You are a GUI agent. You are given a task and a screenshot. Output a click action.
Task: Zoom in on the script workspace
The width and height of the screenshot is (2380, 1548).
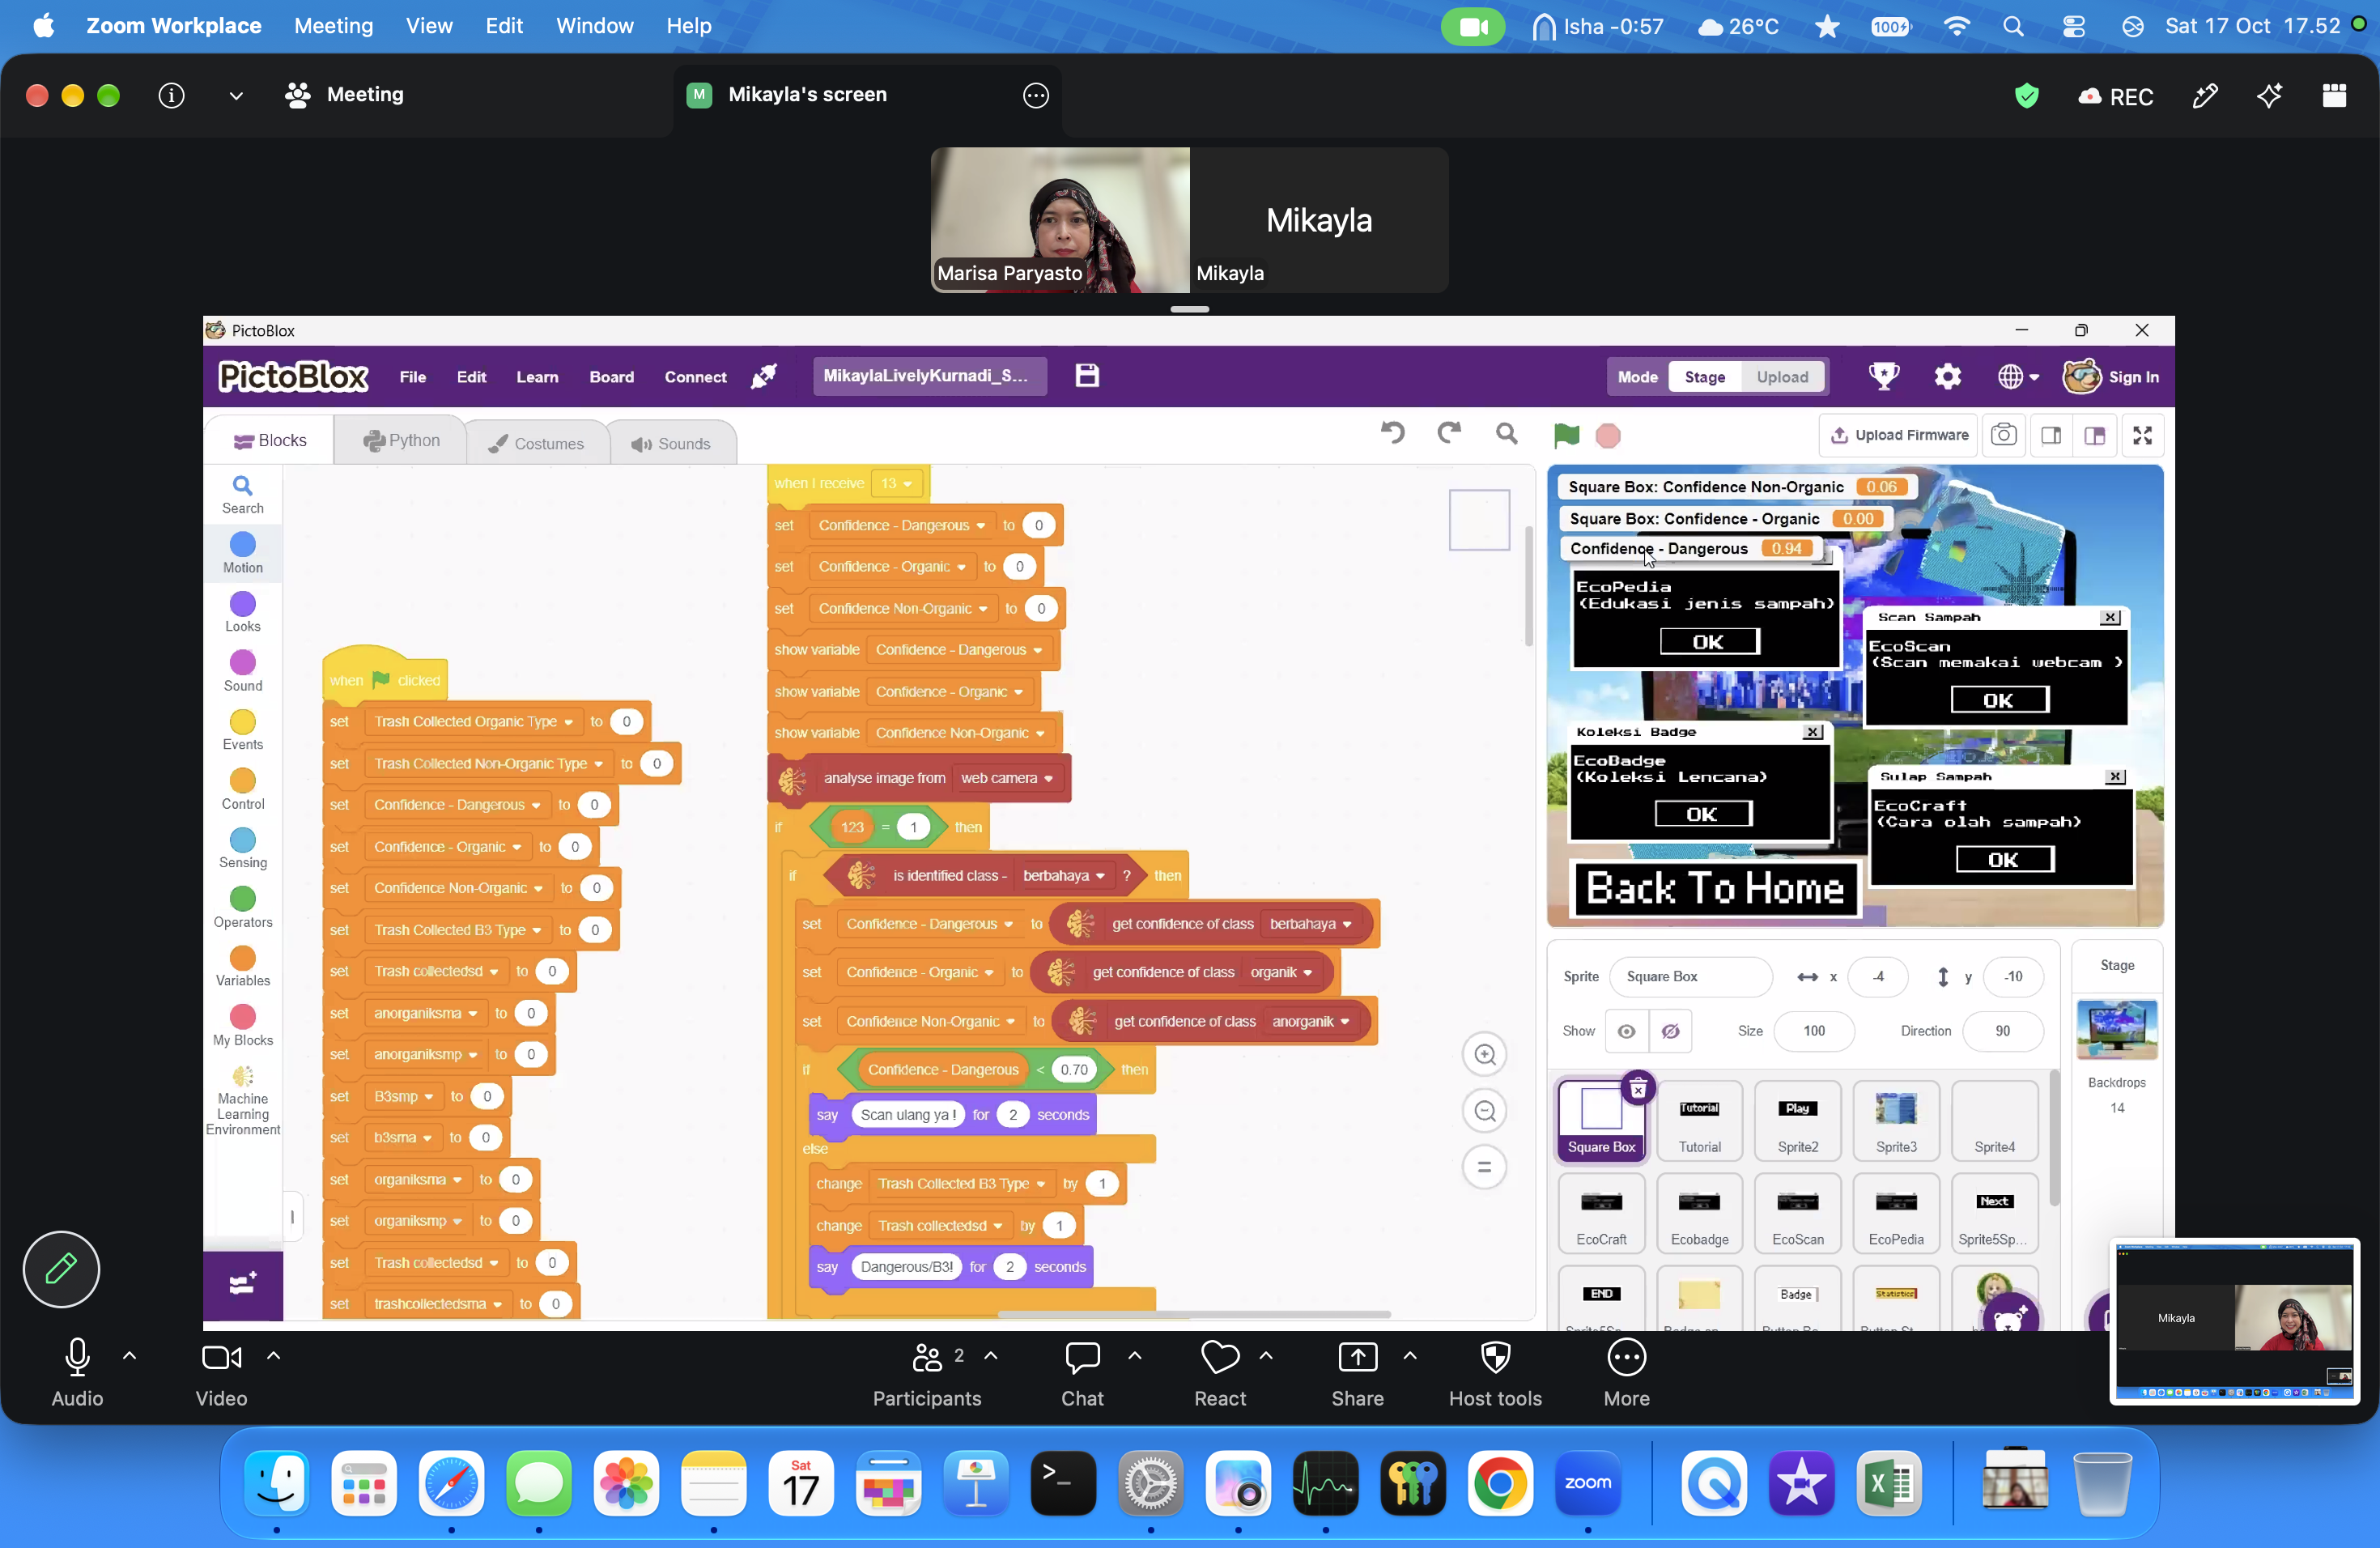pyautogui.click(x=1484, y=1054)
